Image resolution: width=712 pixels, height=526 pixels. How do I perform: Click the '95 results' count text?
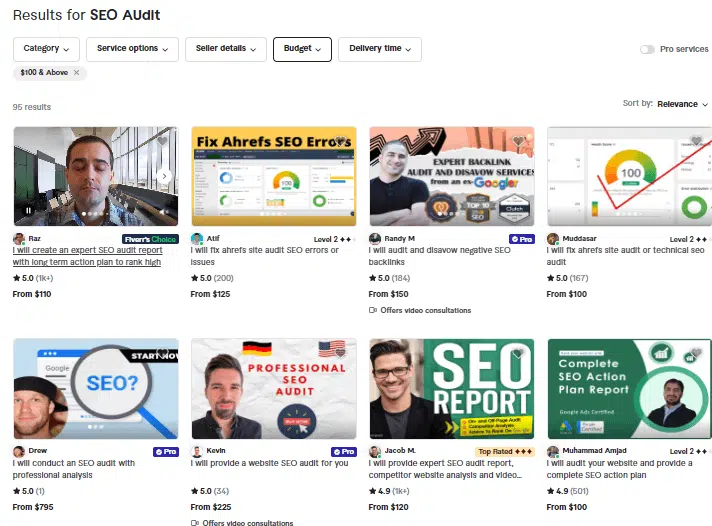tap(32, 107)
